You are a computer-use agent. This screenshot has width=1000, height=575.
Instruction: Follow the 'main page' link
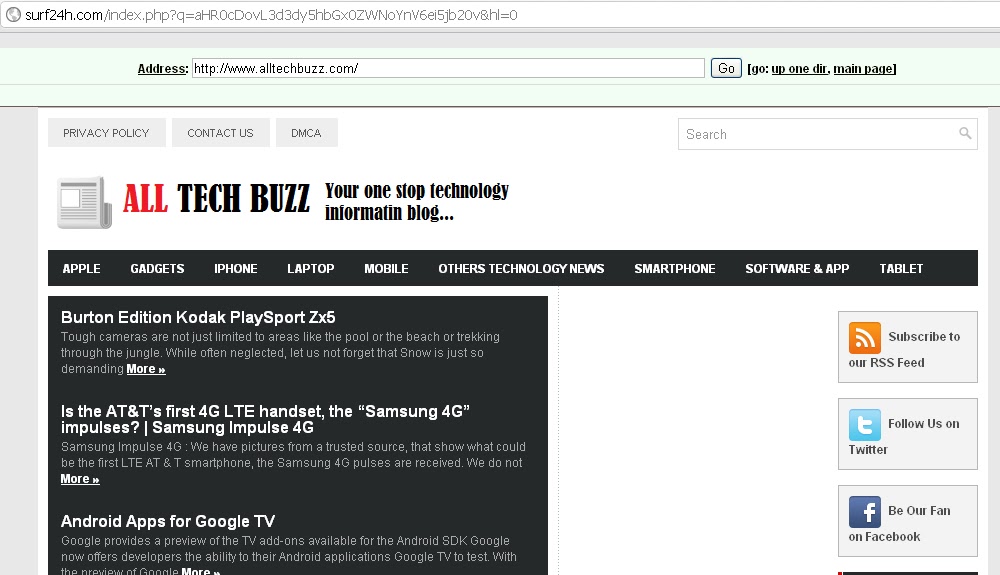(863, 69)
